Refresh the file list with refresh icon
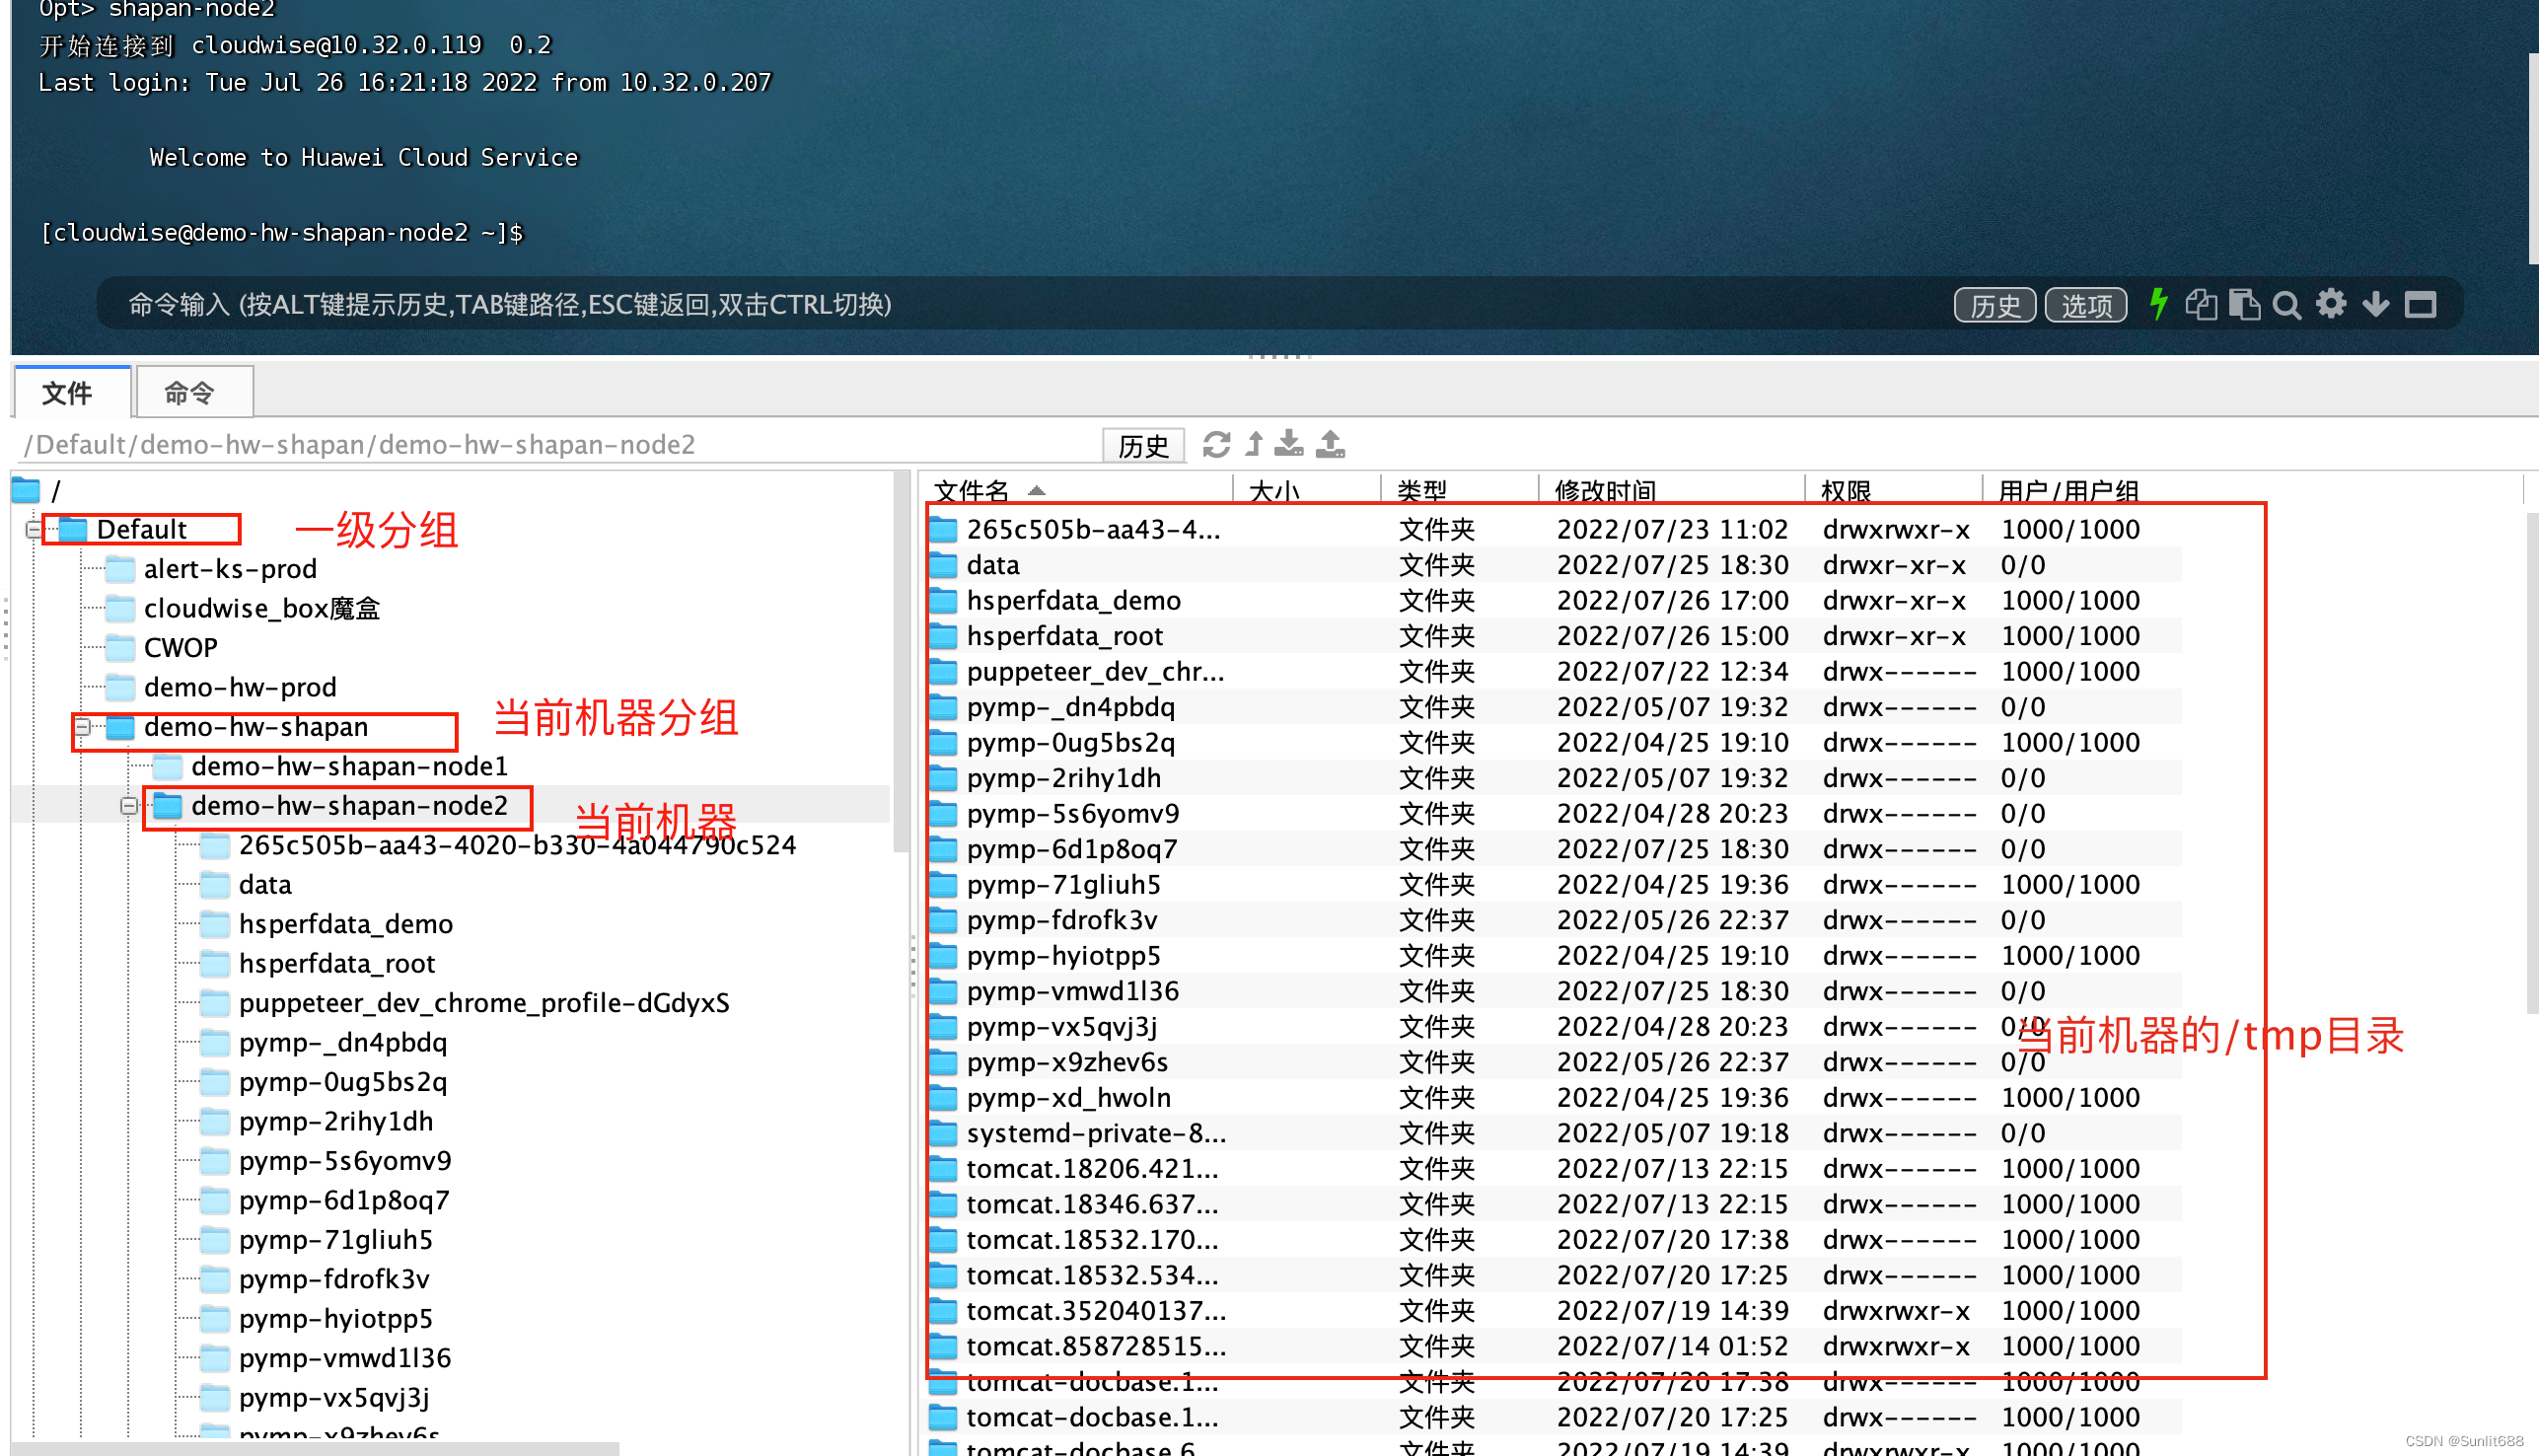The height and width of the screenshot is (1456, 2539). 1216,444
